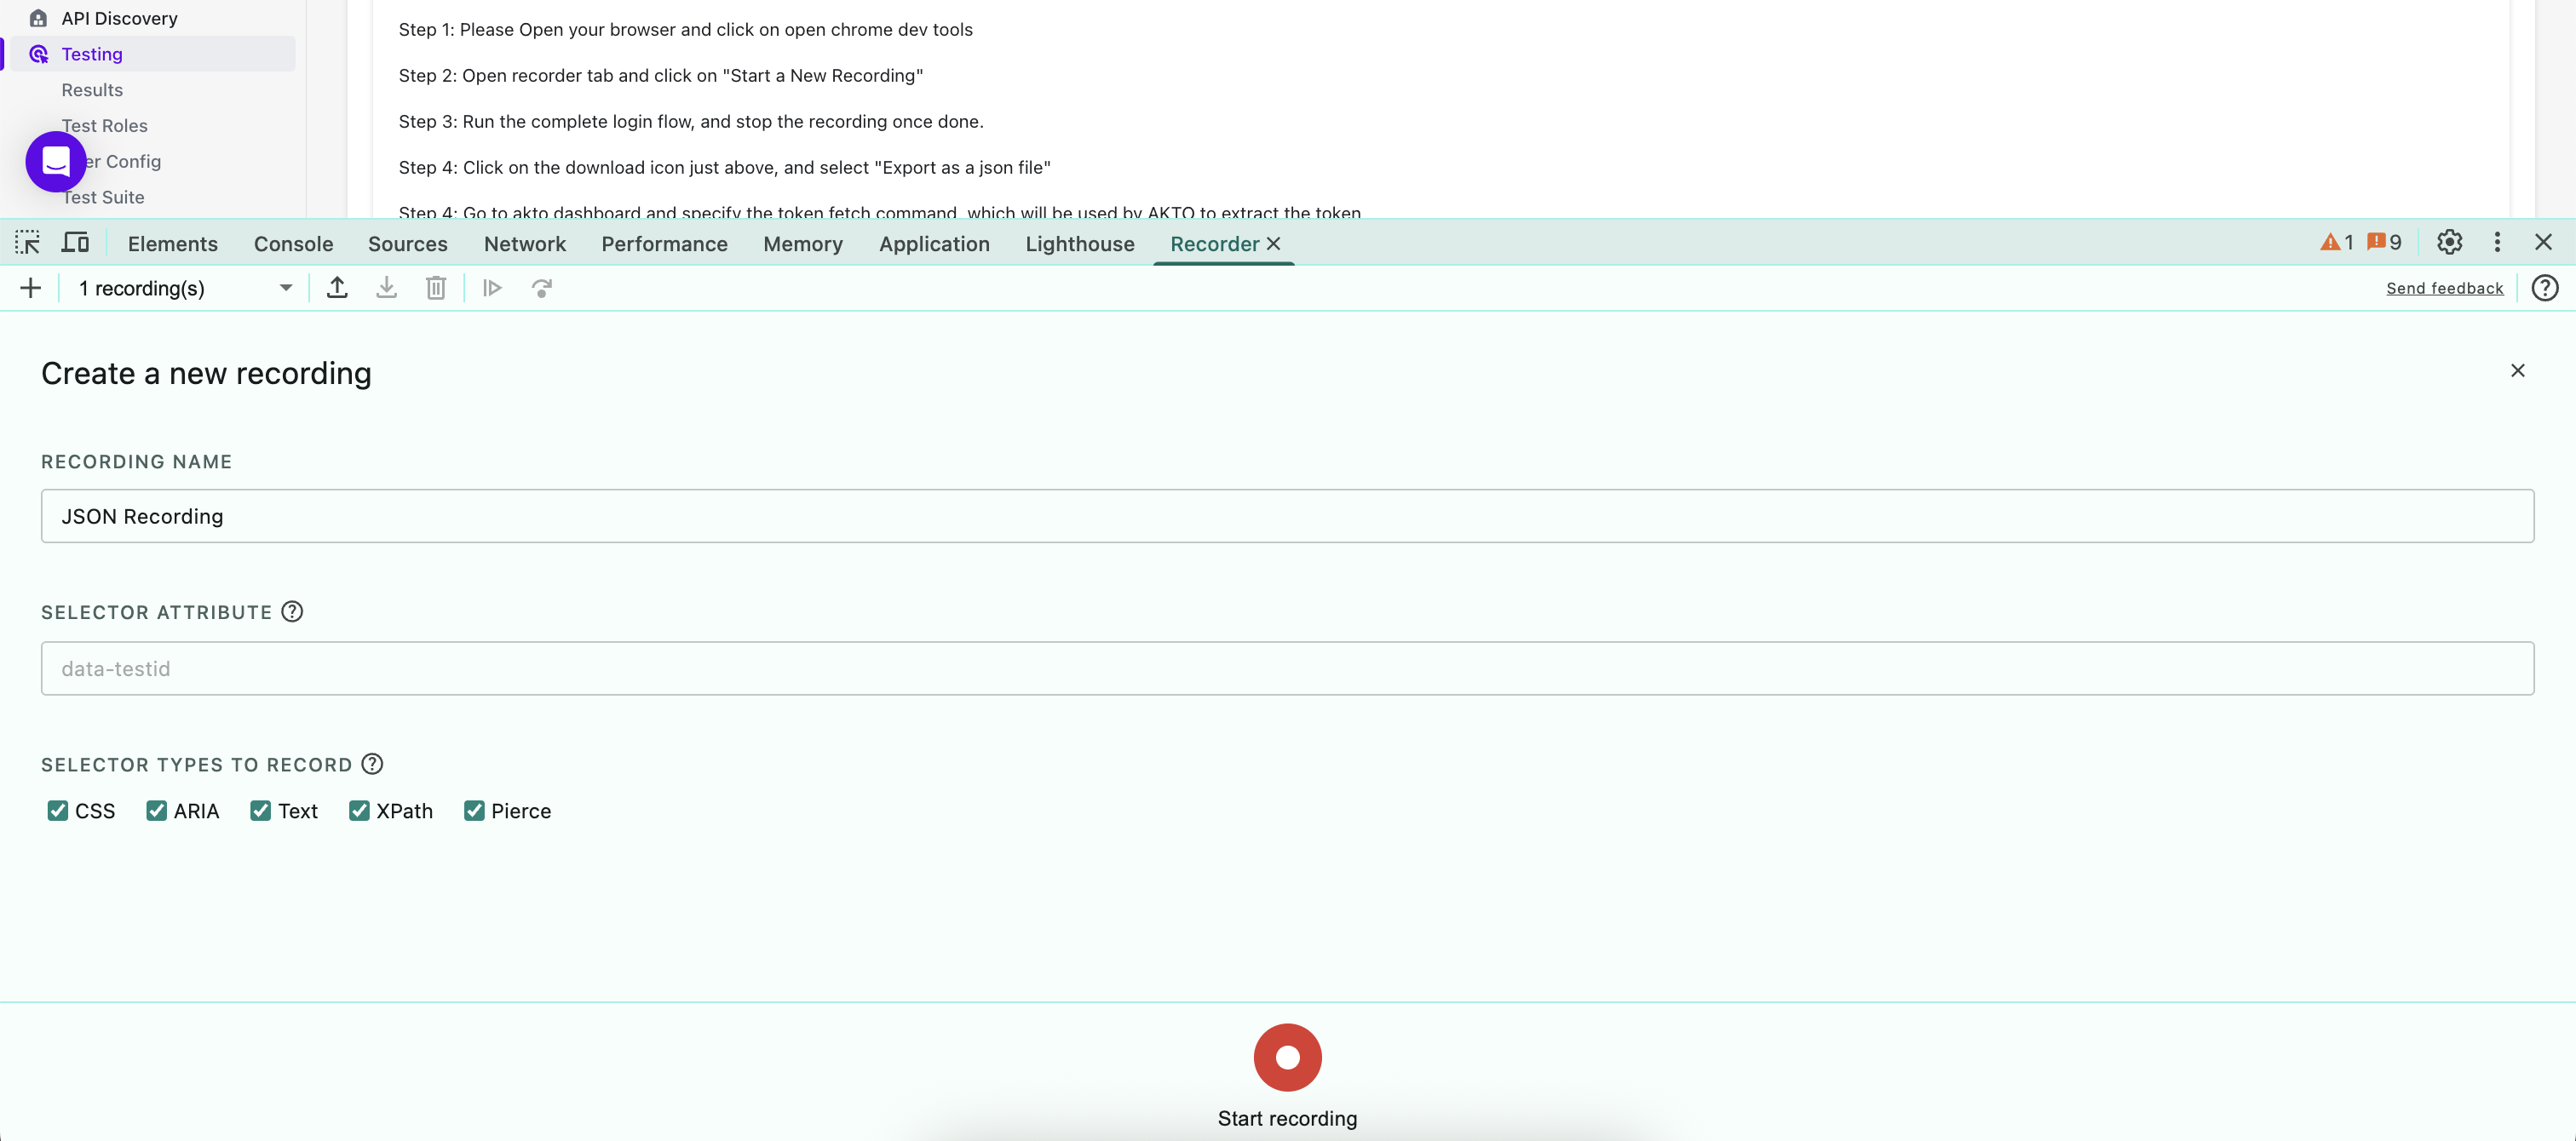2576x1141 pixels.
Task: Toggle the device toolbar icon
Action: 76,243
